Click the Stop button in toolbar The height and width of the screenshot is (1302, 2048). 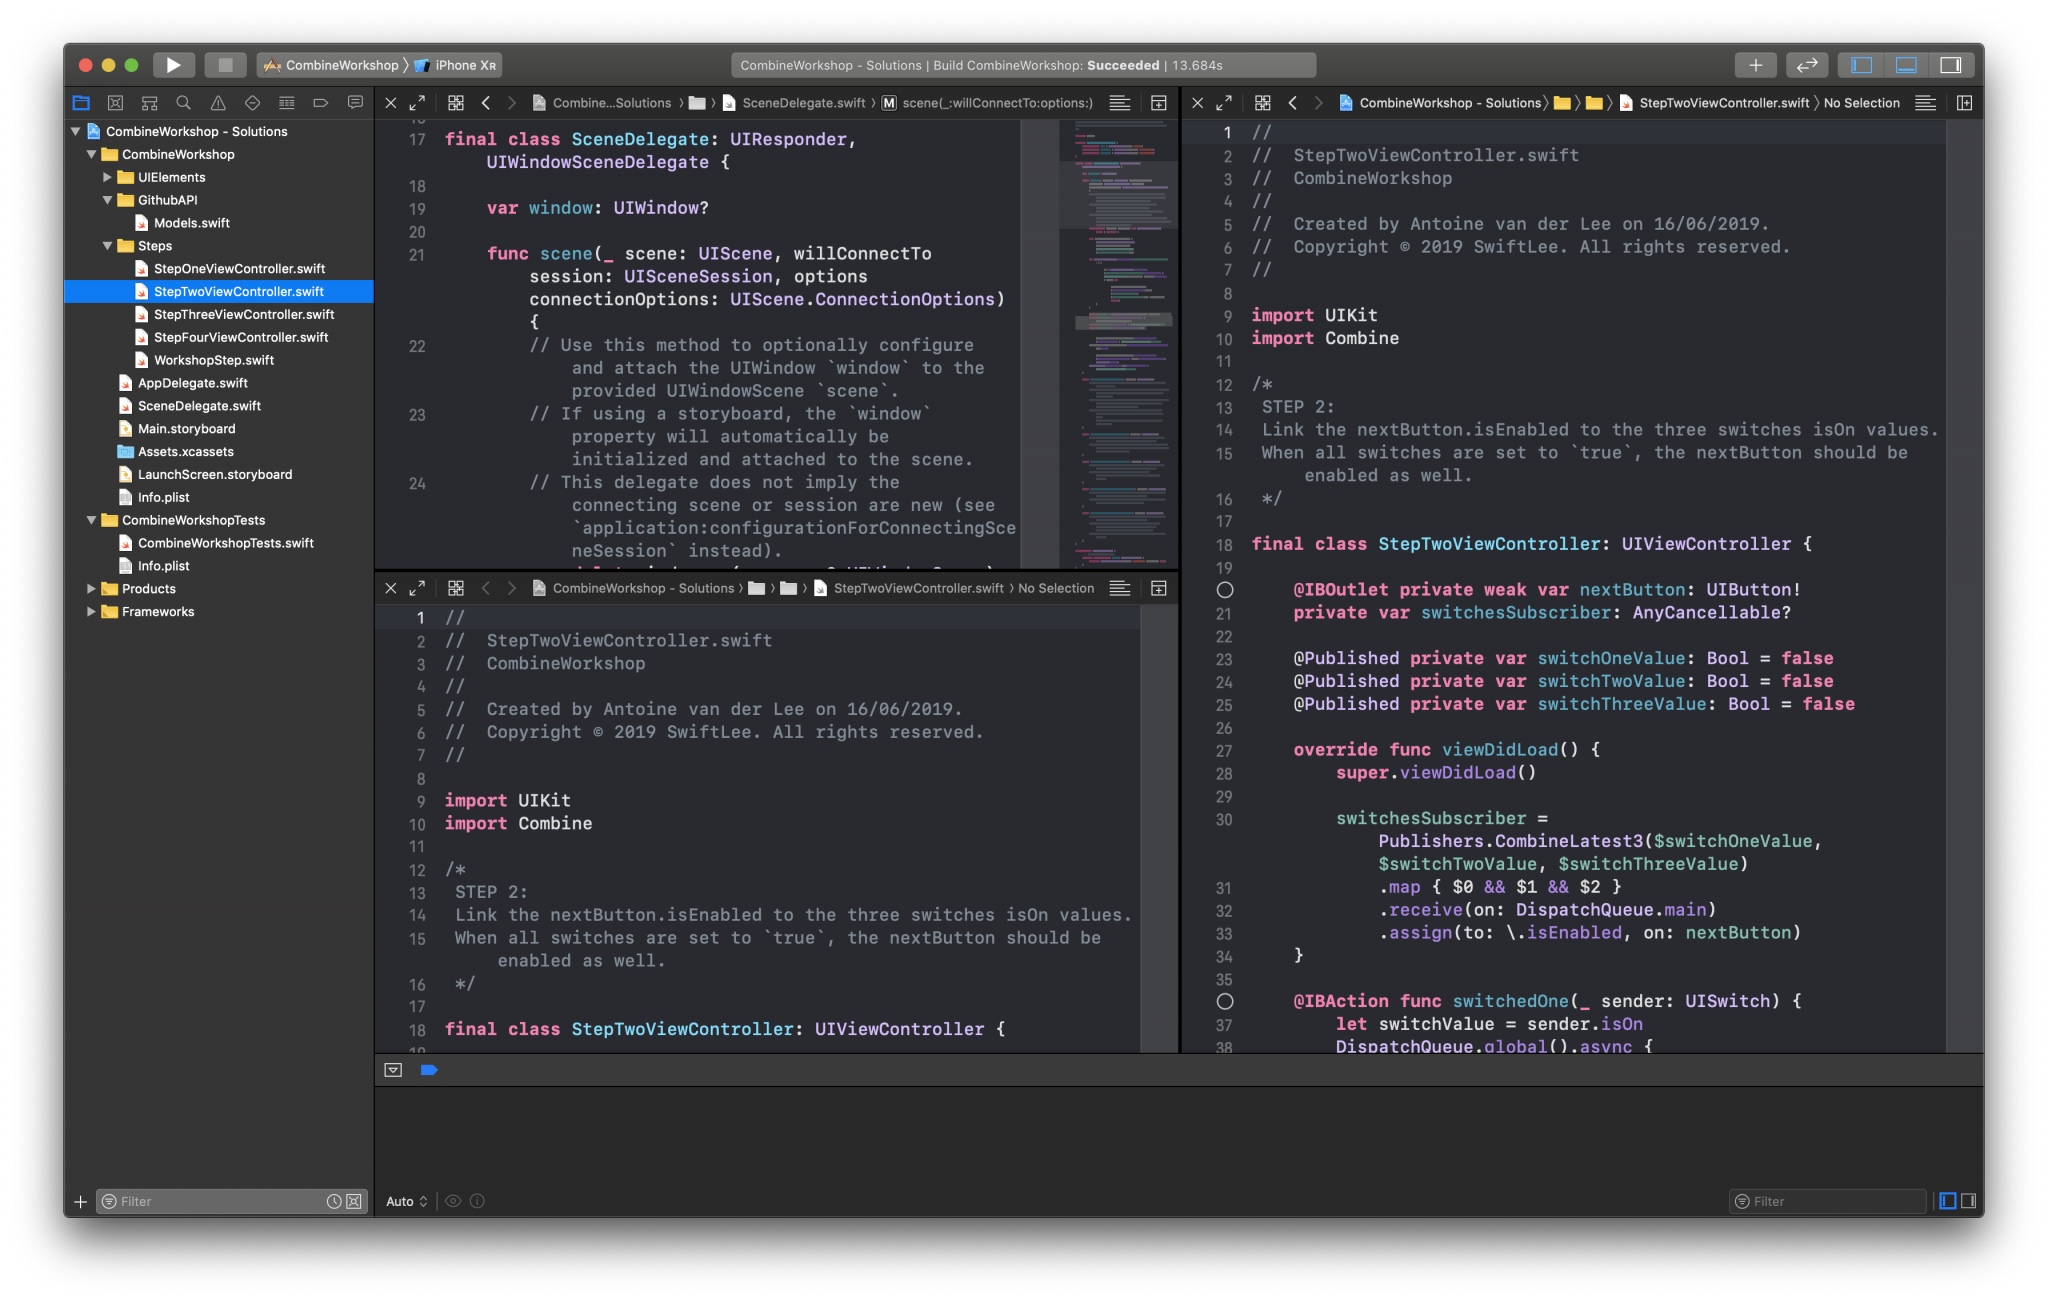pyautogui.click(x=226, y=64)
